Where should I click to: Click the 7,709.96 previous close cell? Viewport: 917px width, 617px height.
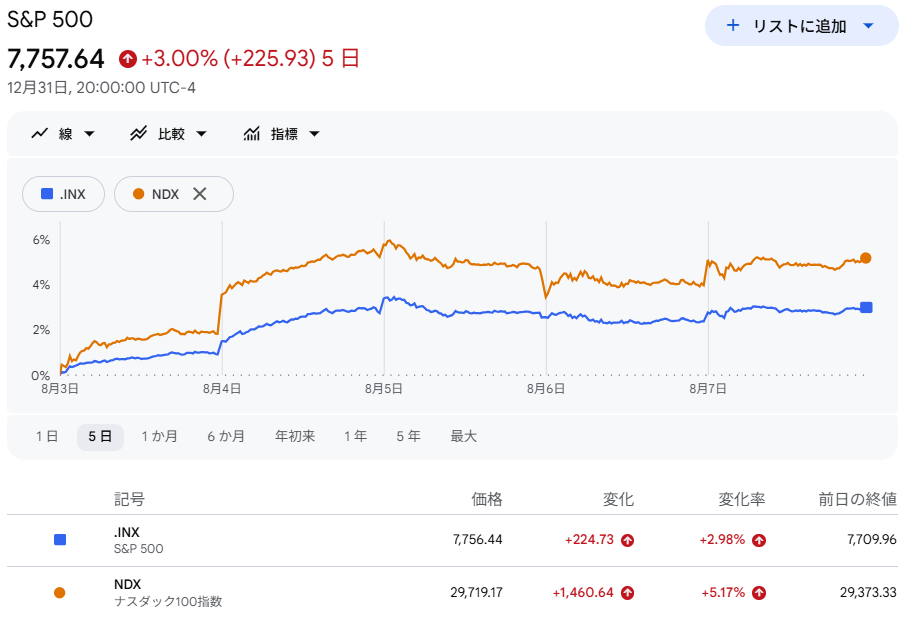871,539
